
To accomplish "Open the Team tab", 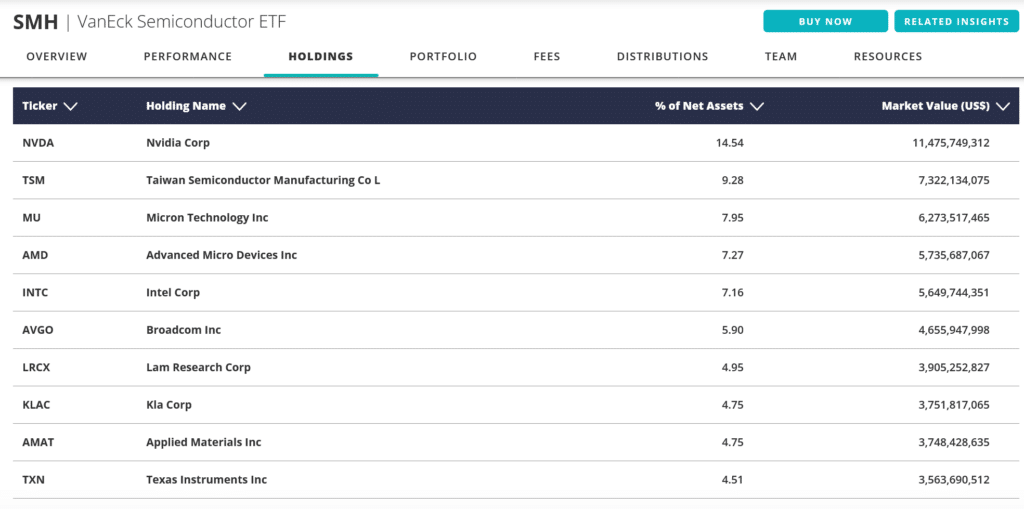I will [781, 57].
